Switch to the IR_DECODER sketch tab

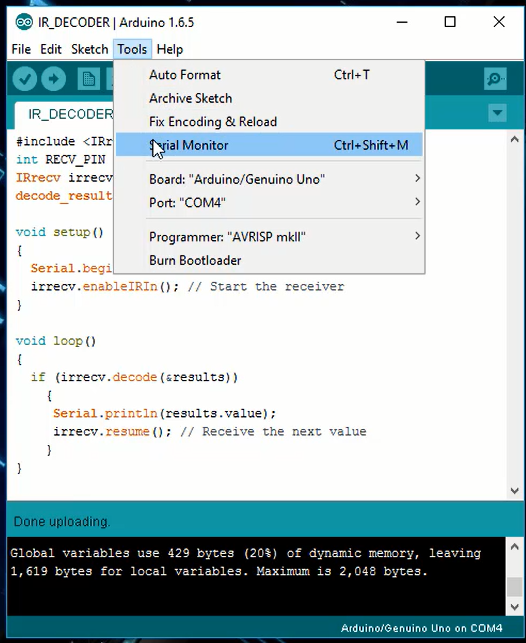pyautogui.click(x=65, y=114)
